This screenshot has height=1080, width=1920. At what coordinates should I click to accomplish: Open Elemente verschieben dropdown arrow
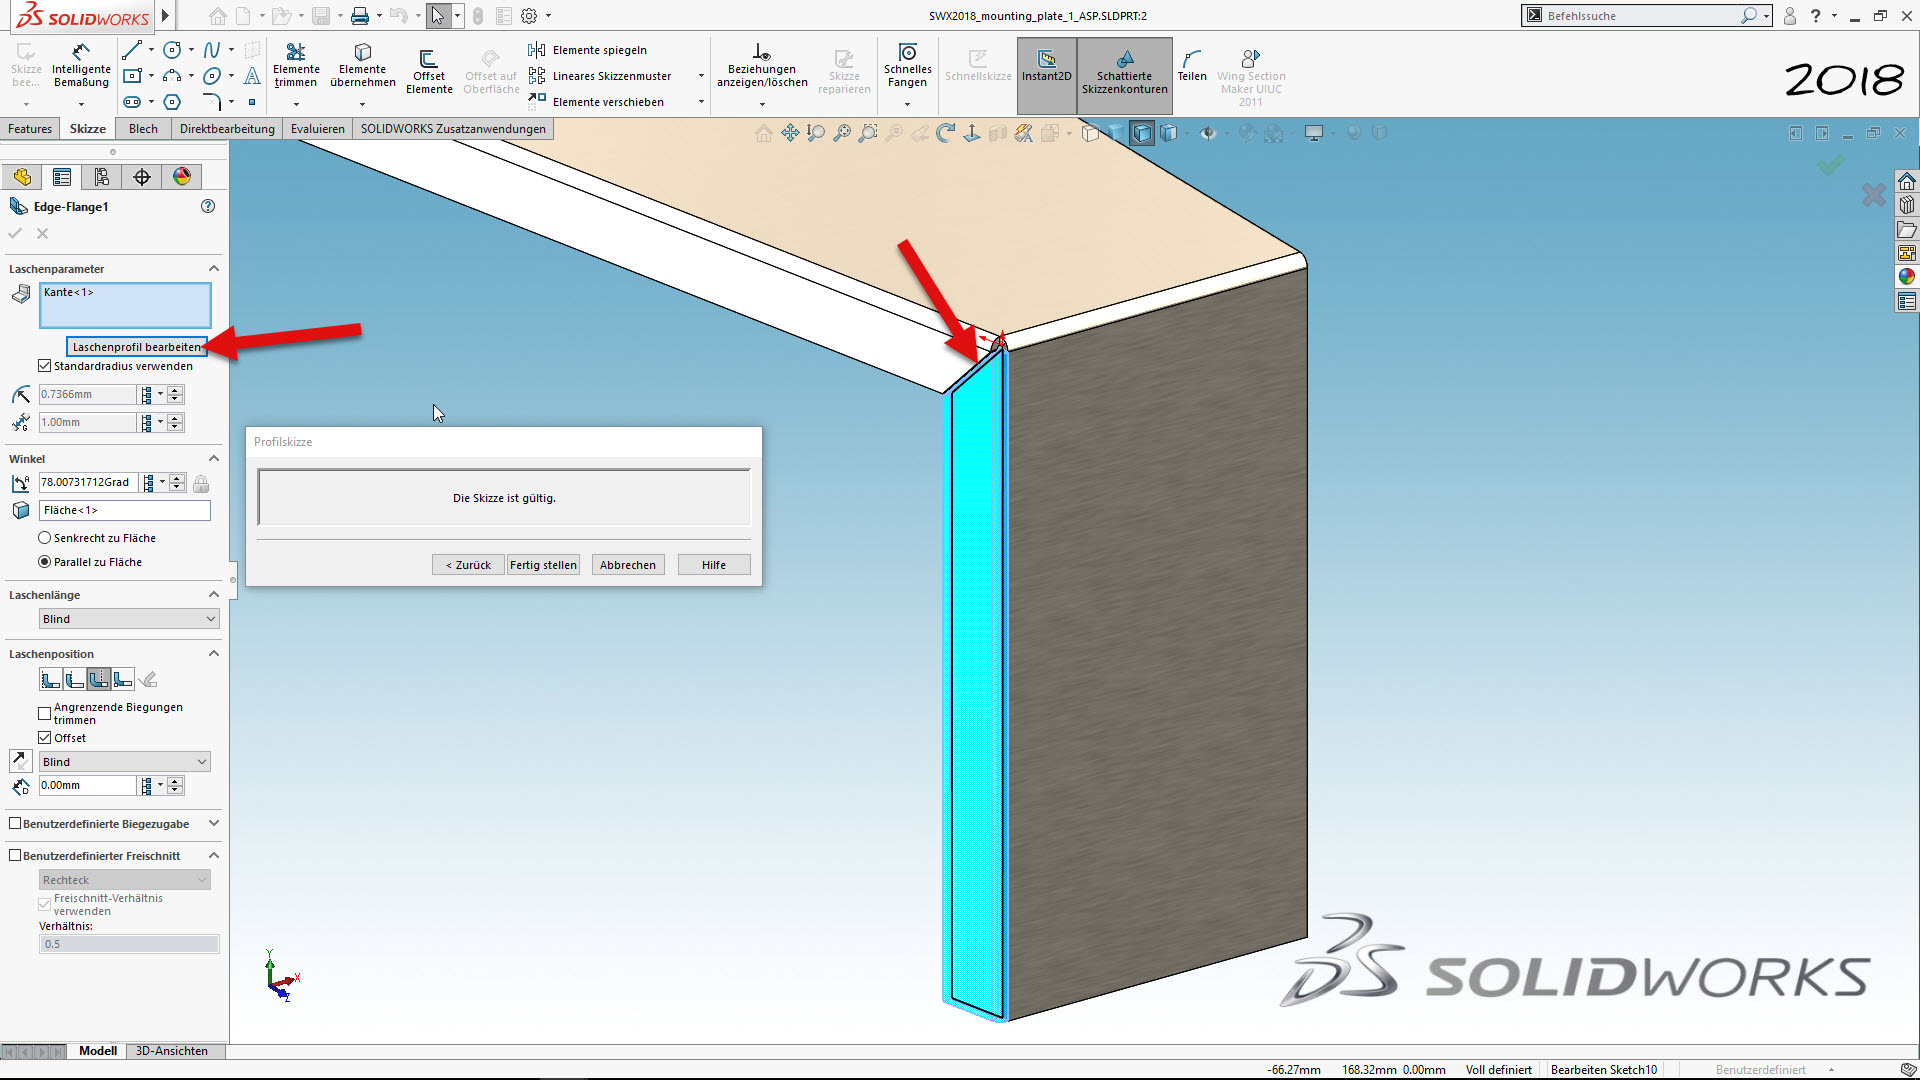click(x=701, y=102)
